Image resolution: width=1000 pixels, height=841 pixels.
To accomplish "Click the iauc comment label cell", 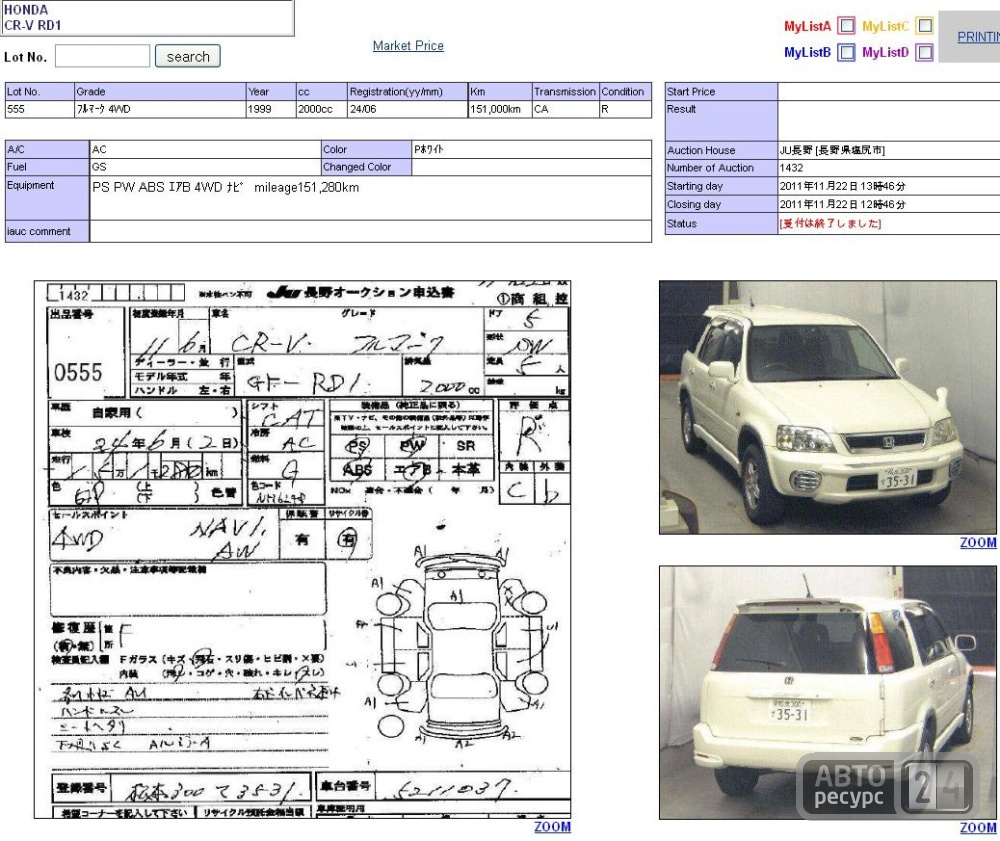I will (x=47, y=231).
